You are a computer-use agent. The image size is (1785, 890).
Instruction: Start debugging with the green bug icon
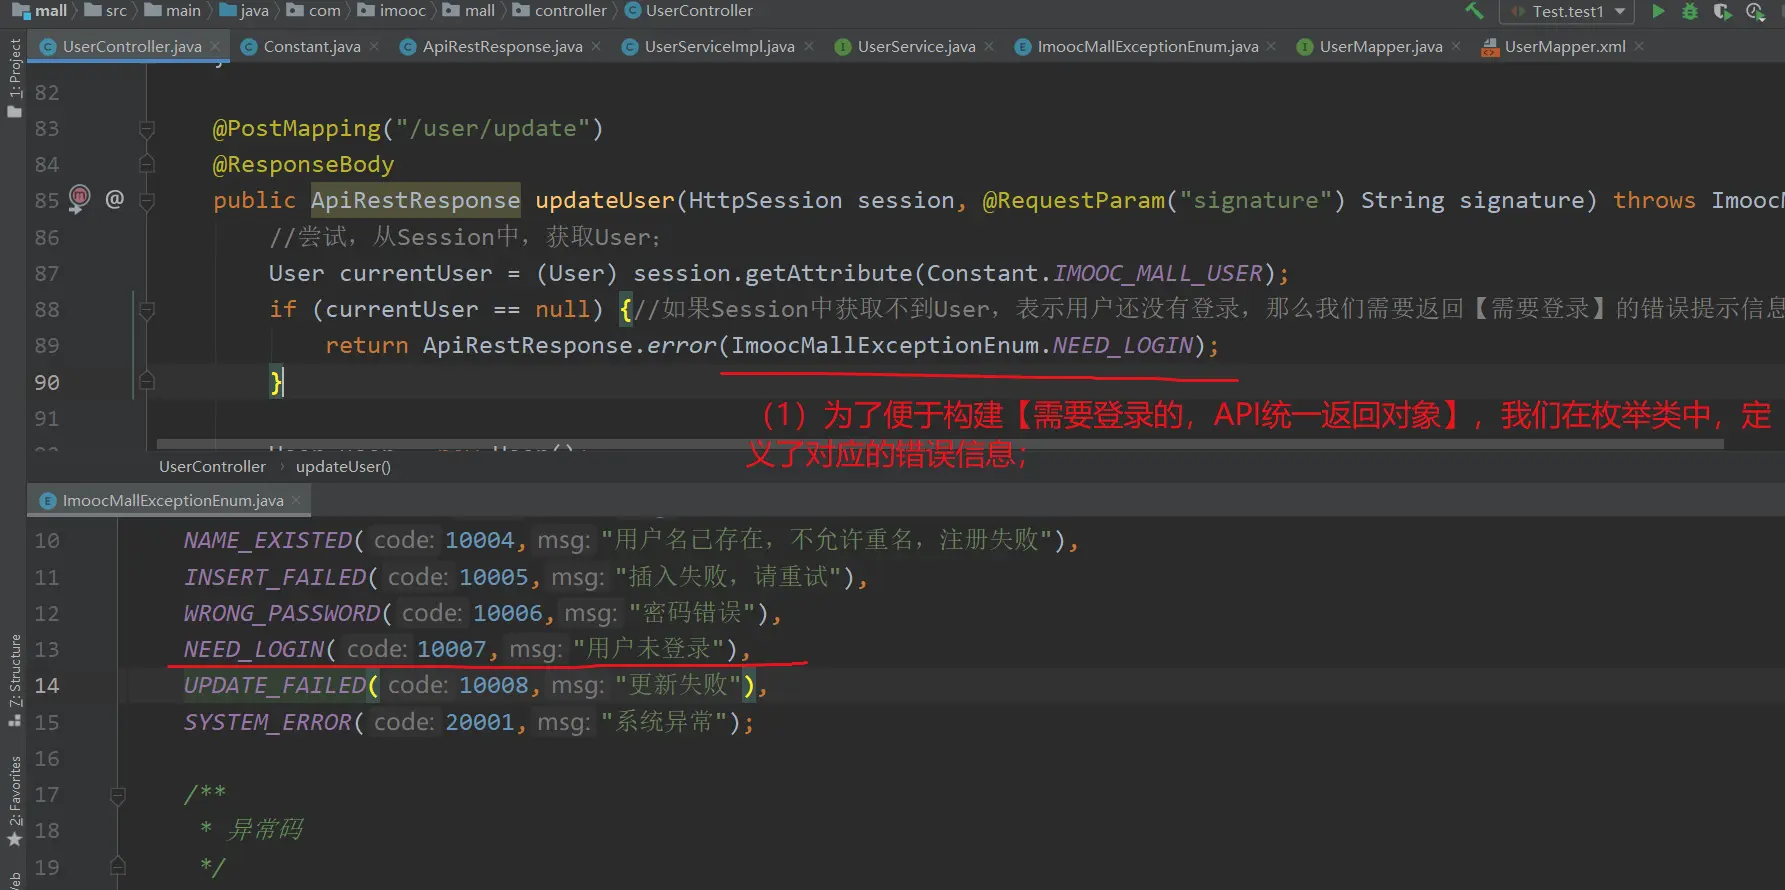click(x=1690, y=11)
